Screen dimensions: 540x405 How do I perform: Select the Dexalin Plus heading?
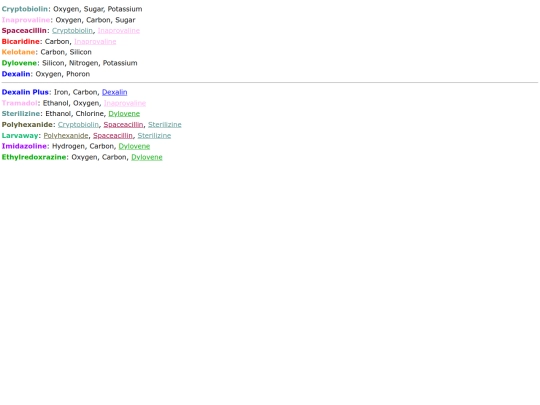tap(25, 92)
